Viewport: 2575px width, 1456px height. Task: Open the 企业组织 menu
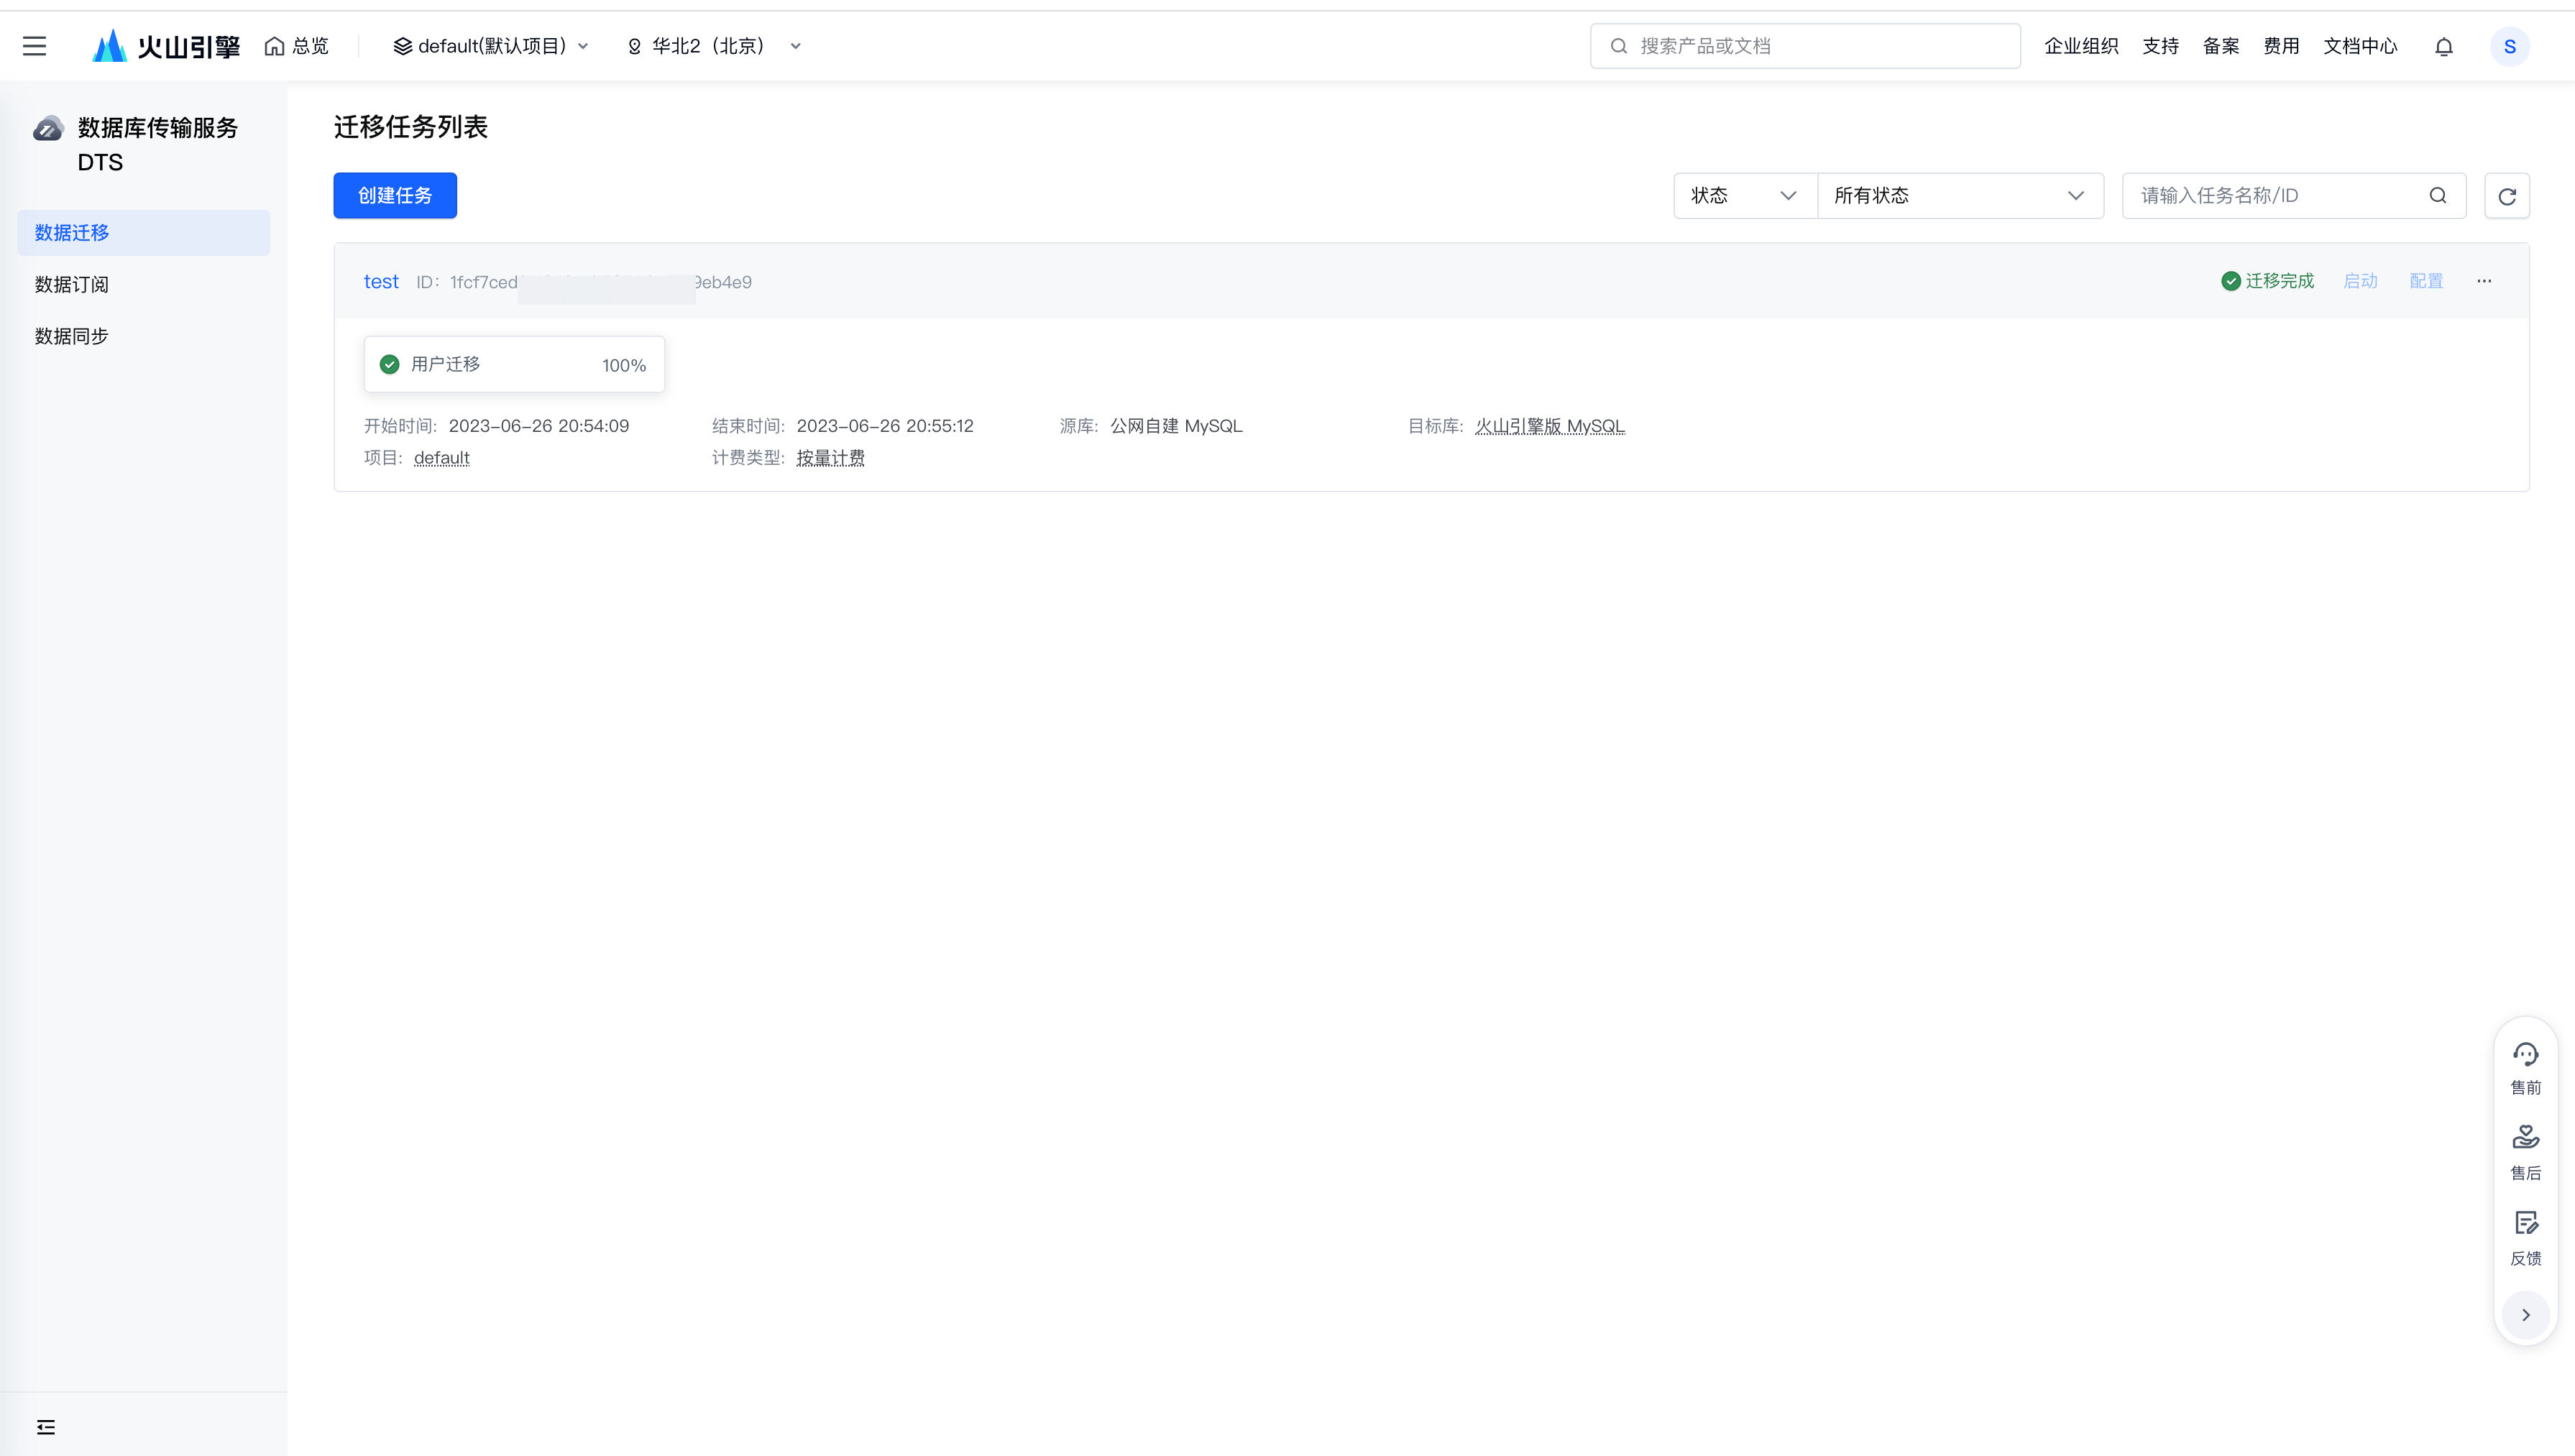pos(2081,46)
